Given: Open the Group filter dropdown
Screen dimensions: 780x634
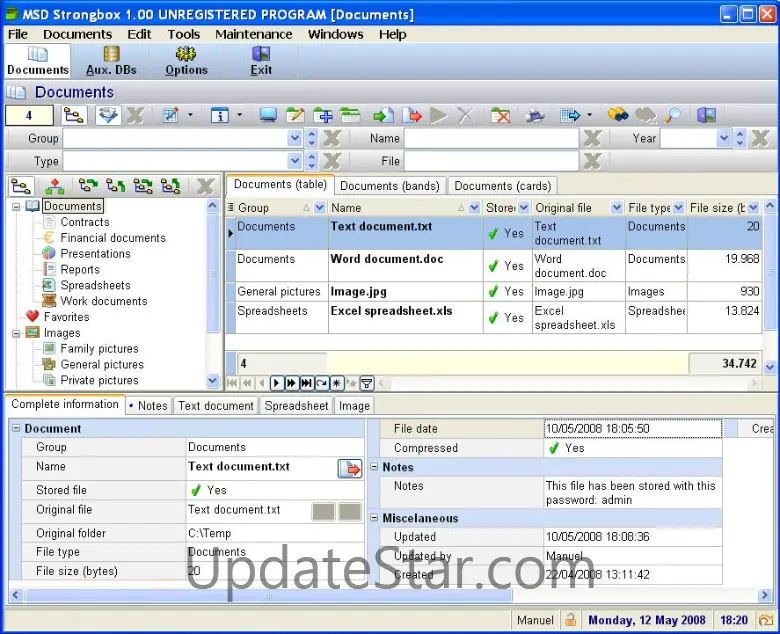Looking at the screenshot, I should pos(295,138).
